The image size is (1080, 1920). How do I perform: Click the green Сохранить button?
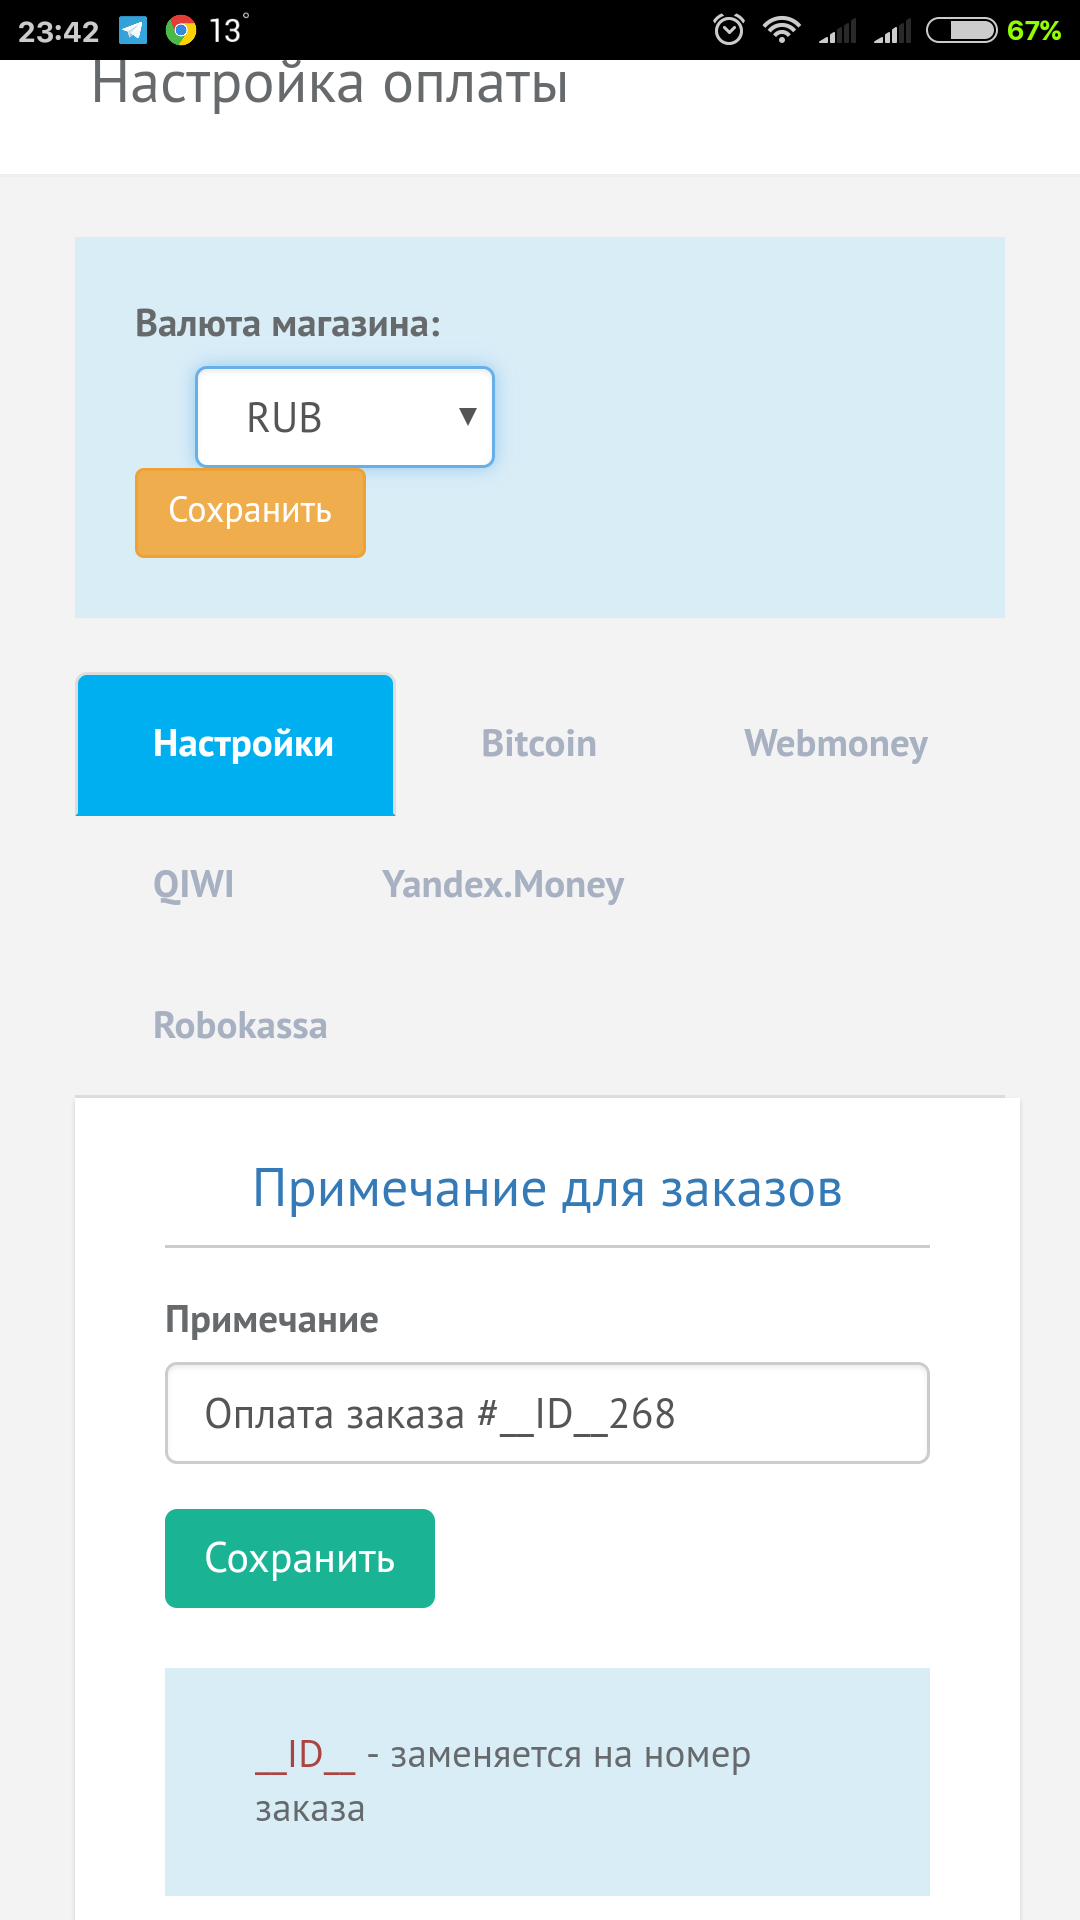pyautogui.click(x=299, y=1557)
